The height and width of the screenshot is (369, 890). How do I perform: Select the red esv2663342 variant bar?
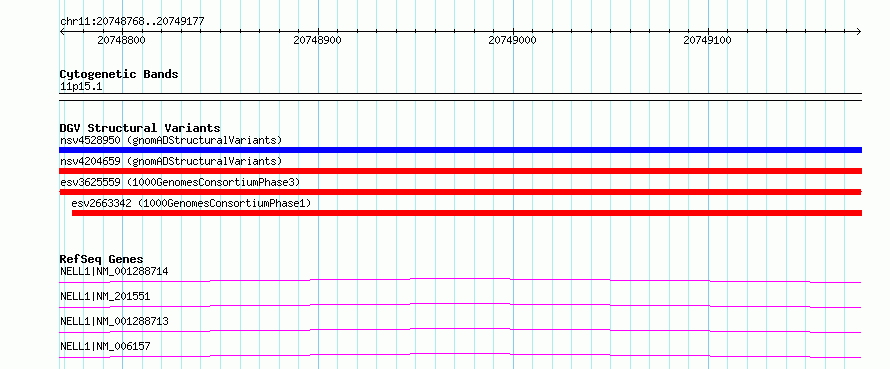[x=467, y=213]
